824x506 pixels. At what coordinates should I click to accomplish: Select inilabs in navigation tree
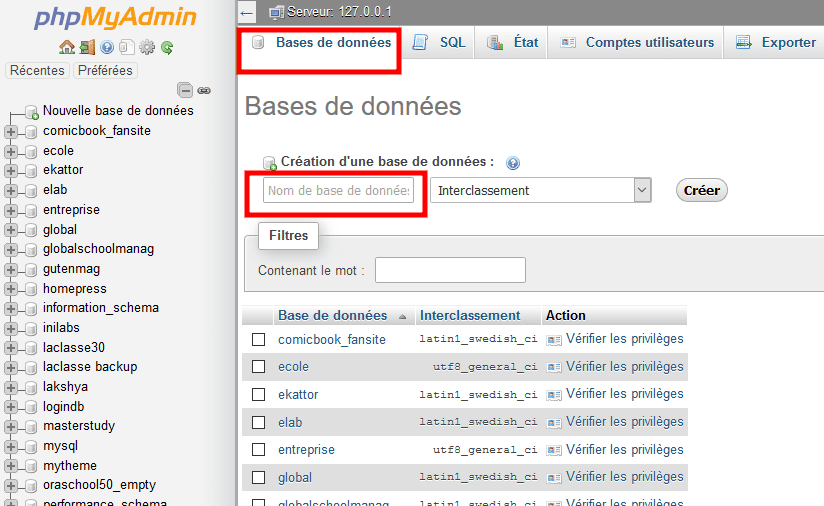61,328
